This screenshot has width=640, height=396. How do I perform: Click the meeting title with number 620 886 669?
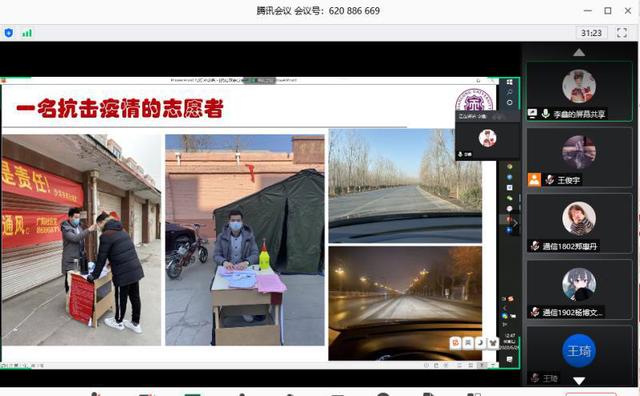click(x=318, y=11)
